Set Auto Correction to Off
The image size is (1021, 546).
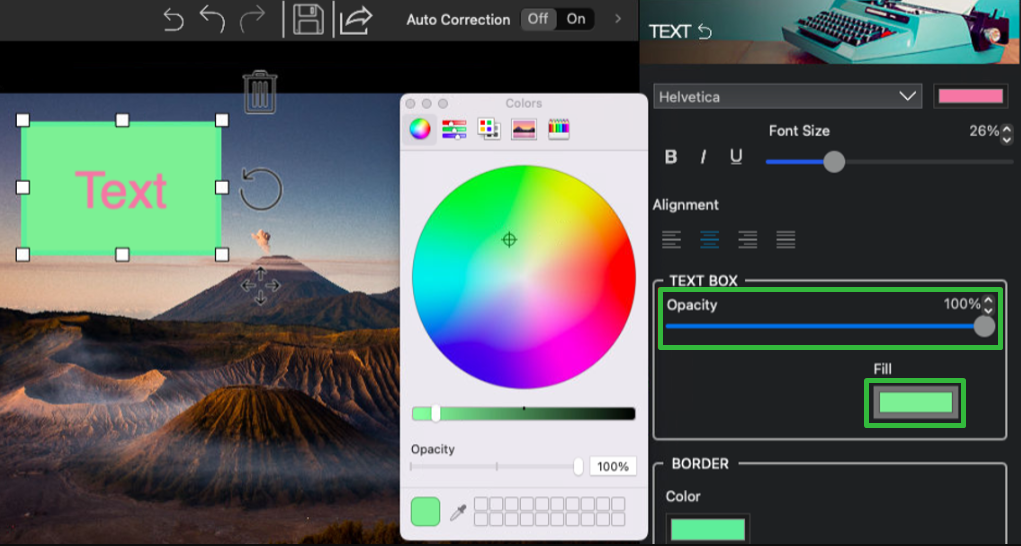click(538, 19)
